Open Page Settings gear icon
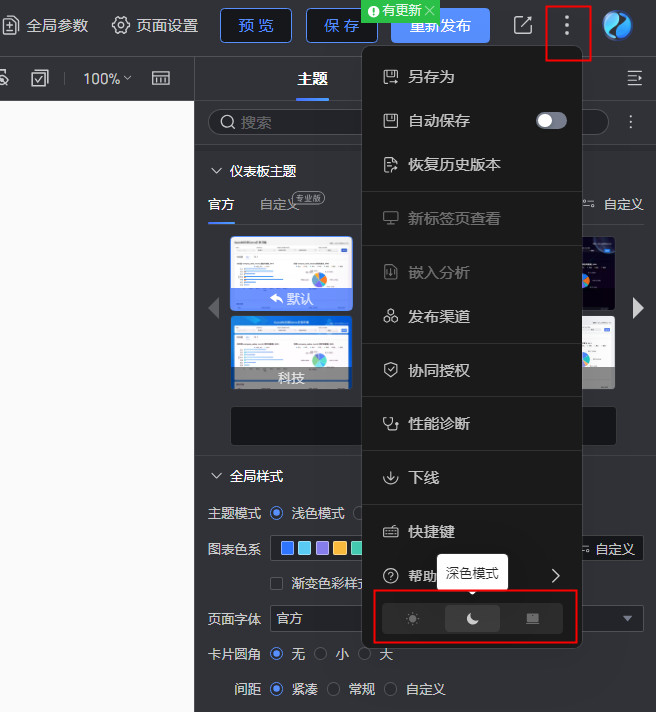The width and height of the screenshot is (656, 712). (x=121, y=26)
